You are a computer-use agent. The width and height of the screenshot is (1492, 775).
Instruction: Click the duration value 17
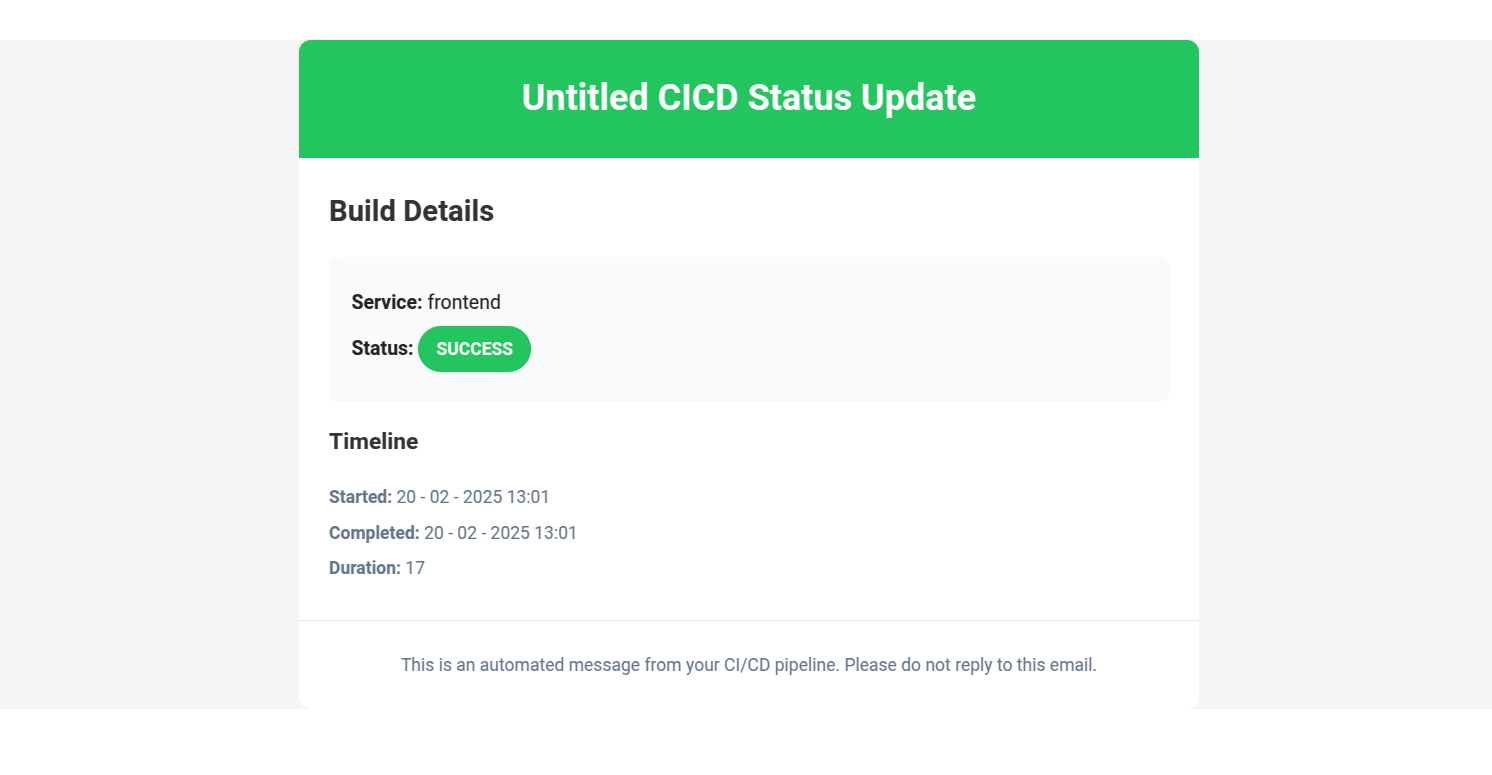coord(415,568)
